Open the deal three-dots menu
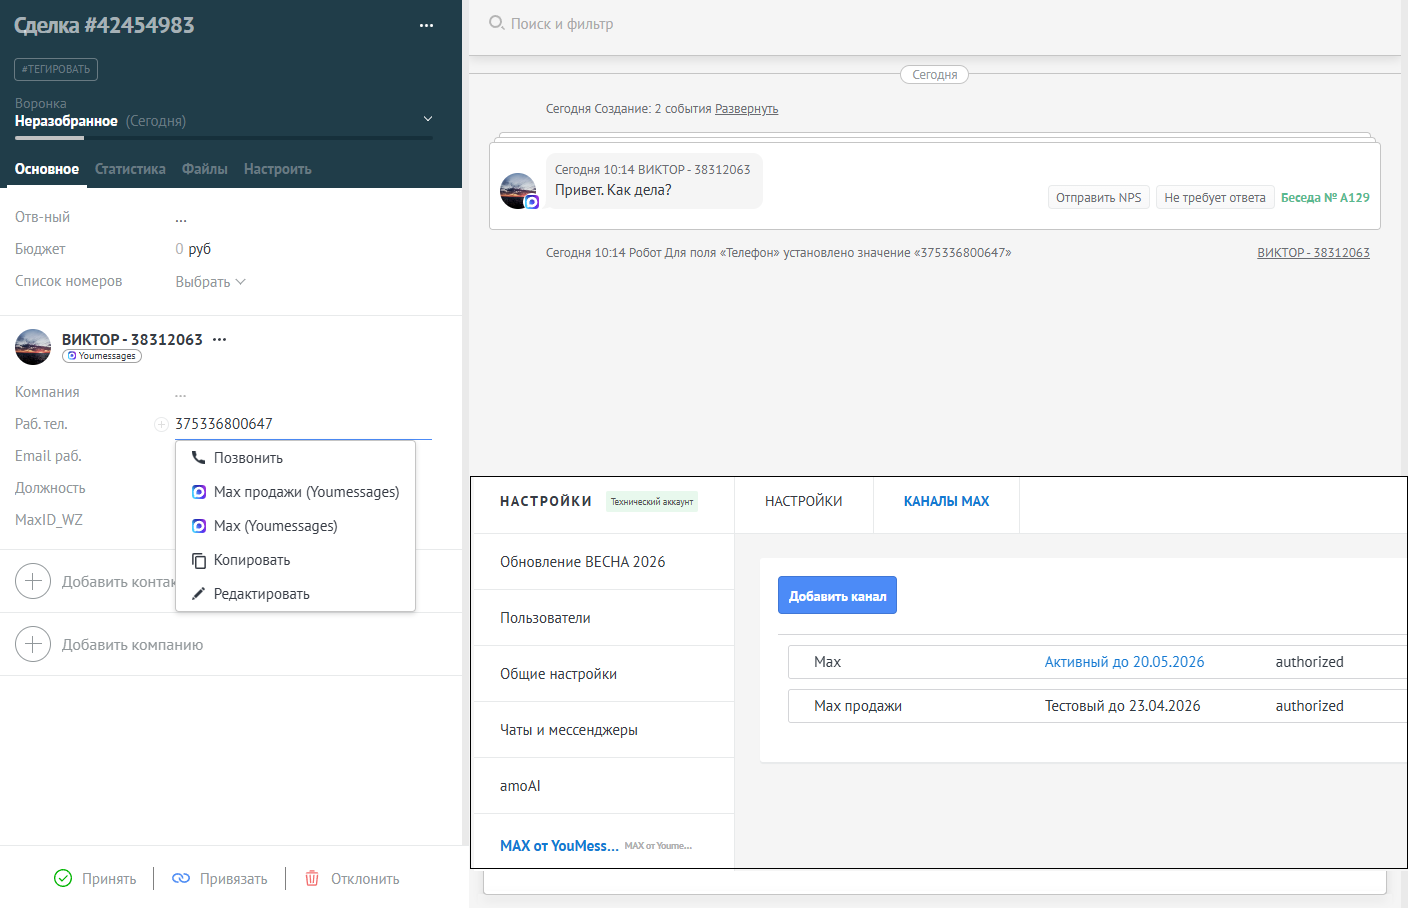This screenshot has height=908, width=1408. click(426, 26)
